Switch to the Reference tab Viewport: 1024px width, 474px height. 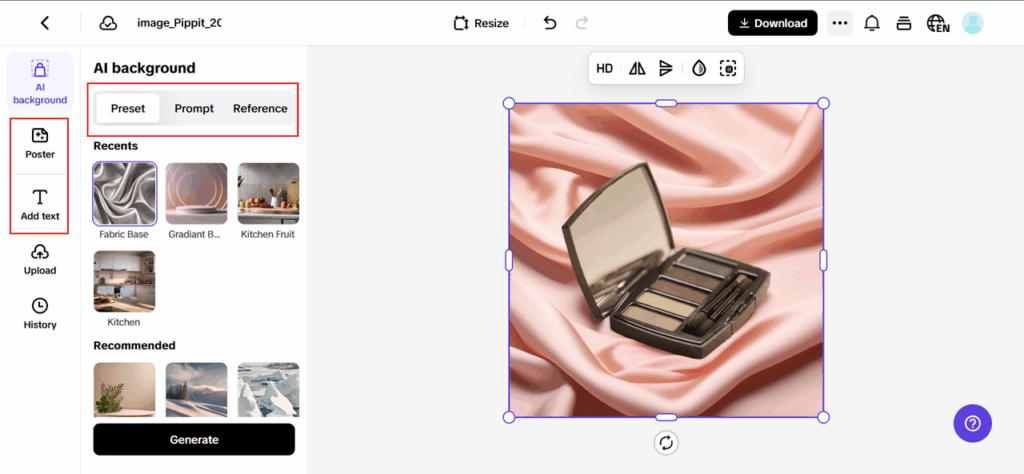click(260, 108)
